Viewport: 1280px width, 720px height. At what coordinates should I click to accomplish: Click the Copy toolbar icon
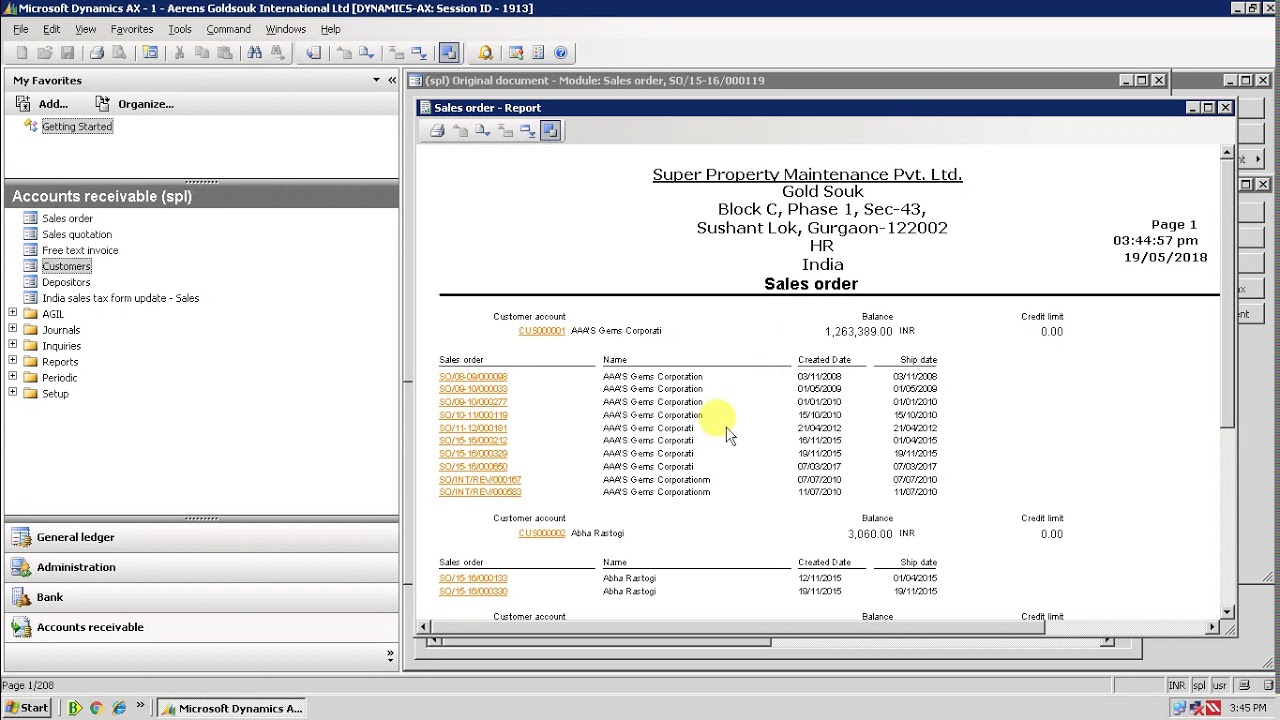point(202,53)
